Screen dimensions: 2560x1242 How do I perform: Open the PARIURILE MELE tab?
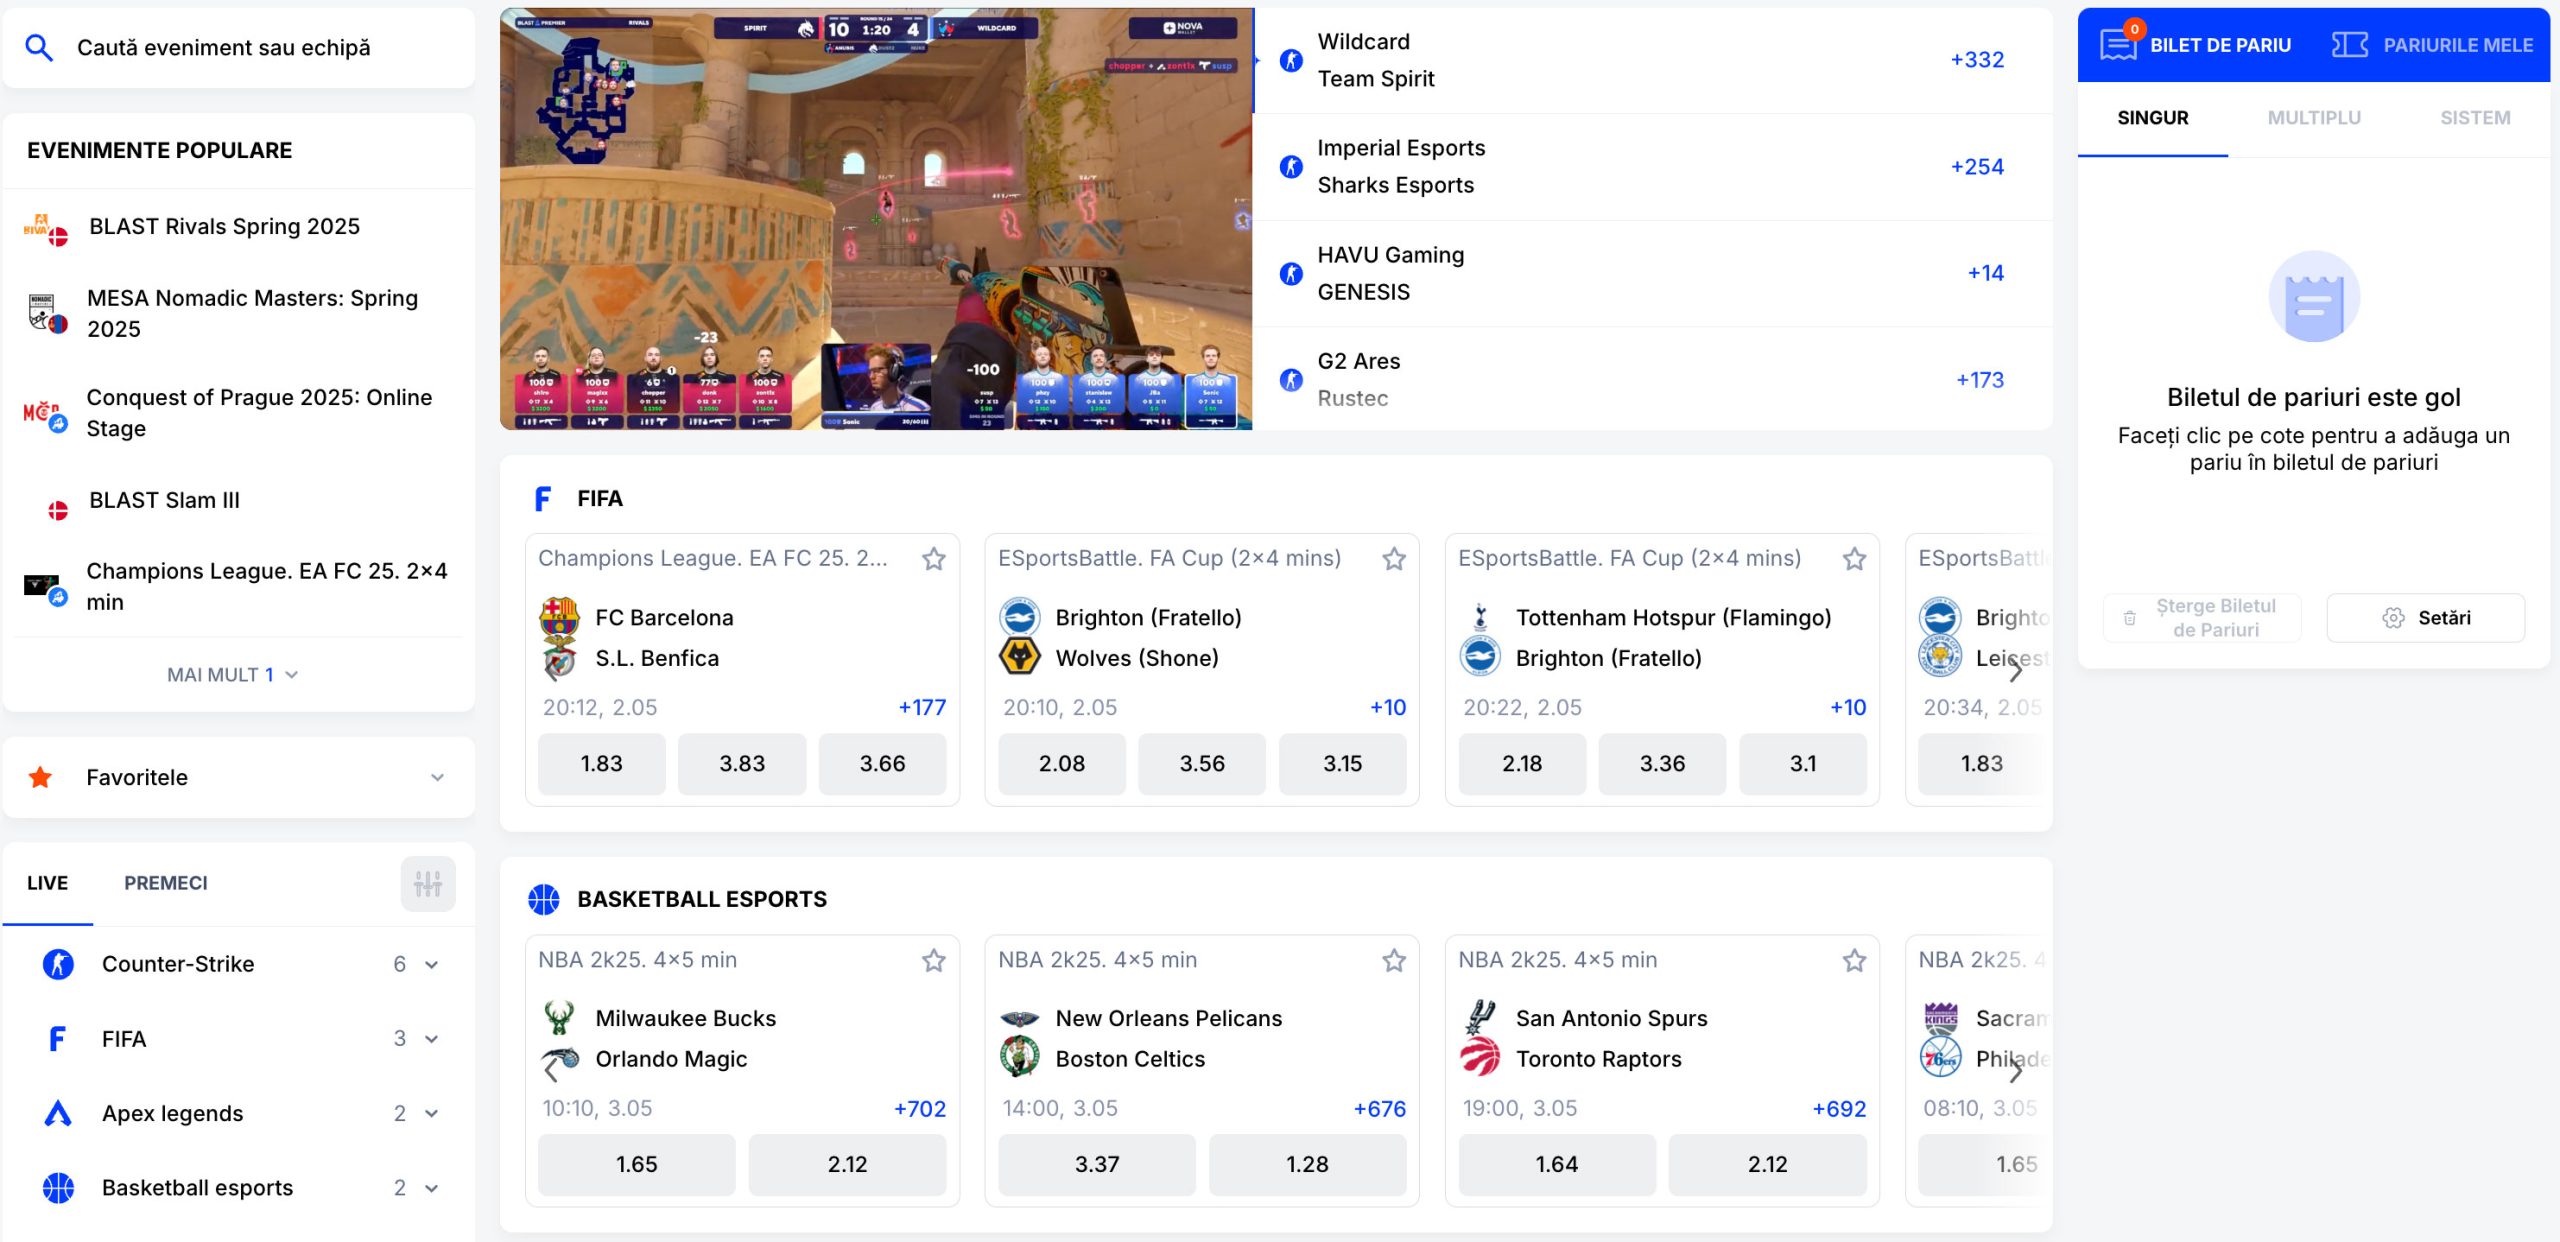(2433, 45)
